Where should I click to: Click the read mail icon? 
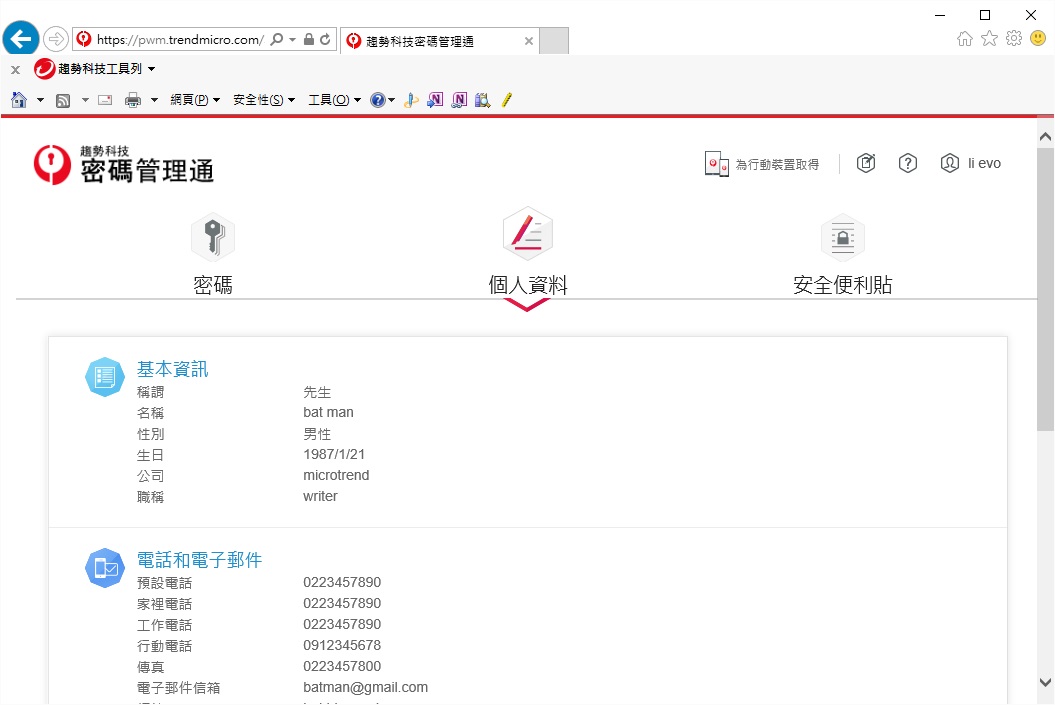click(105, 100)
